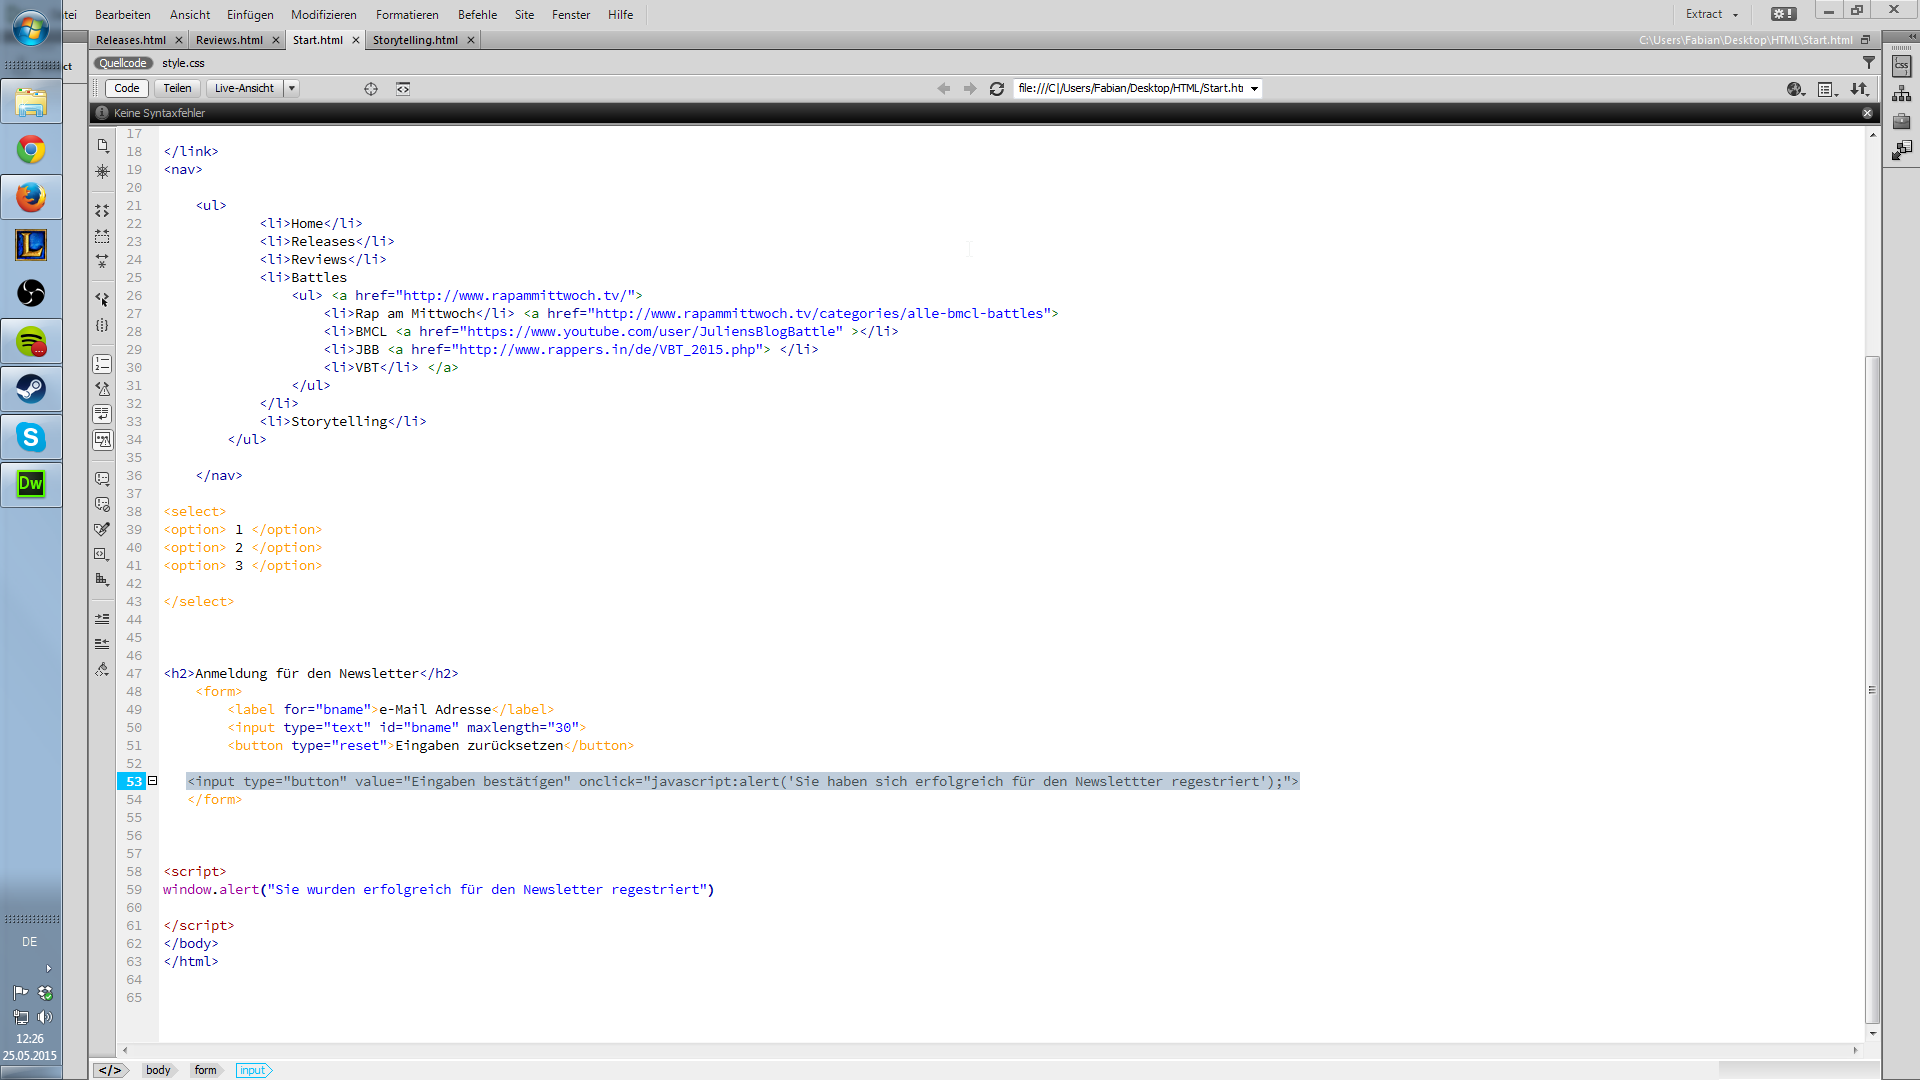Select the parent tag
This screenshot has width=1920, height=1080.
click(x=102, y=299)
